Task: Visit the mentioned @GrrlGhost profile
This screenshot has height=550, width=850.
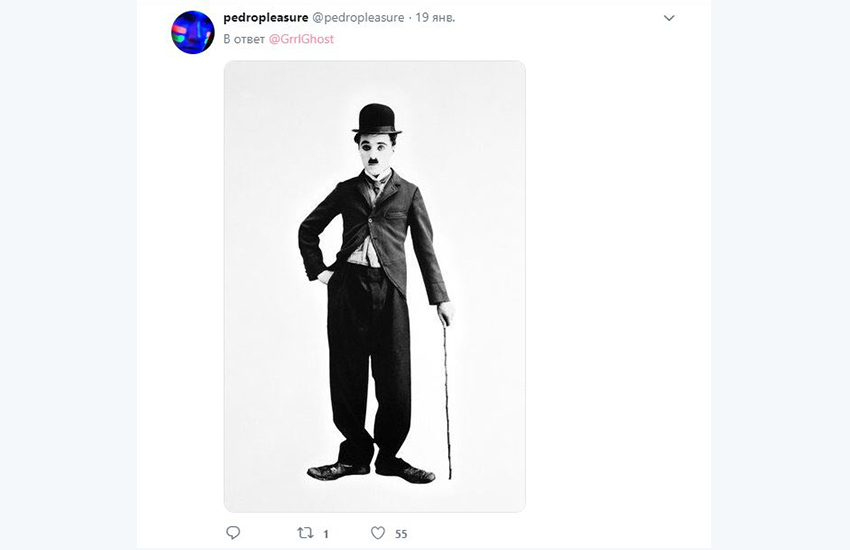Action: coord(301,39)
